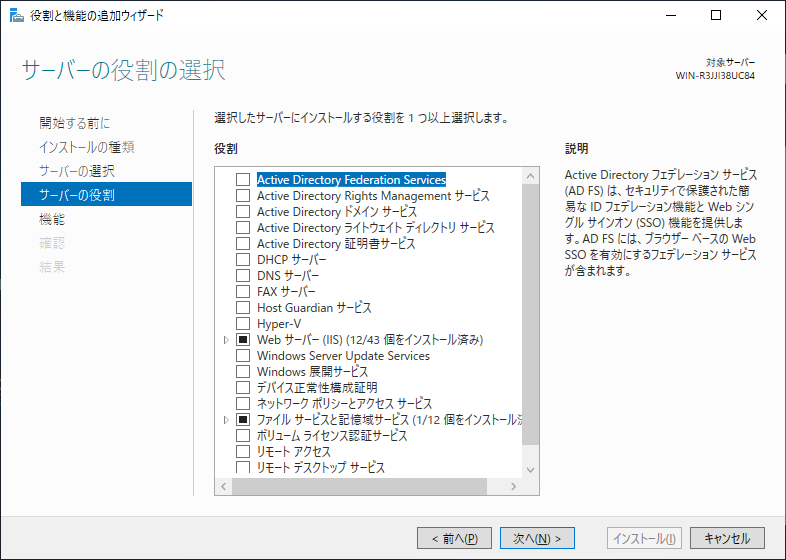This screenshot has width=786, height=560.
Task: Click server name WIN-R3JJI38UC84 text
Action: tap(715, 76)
